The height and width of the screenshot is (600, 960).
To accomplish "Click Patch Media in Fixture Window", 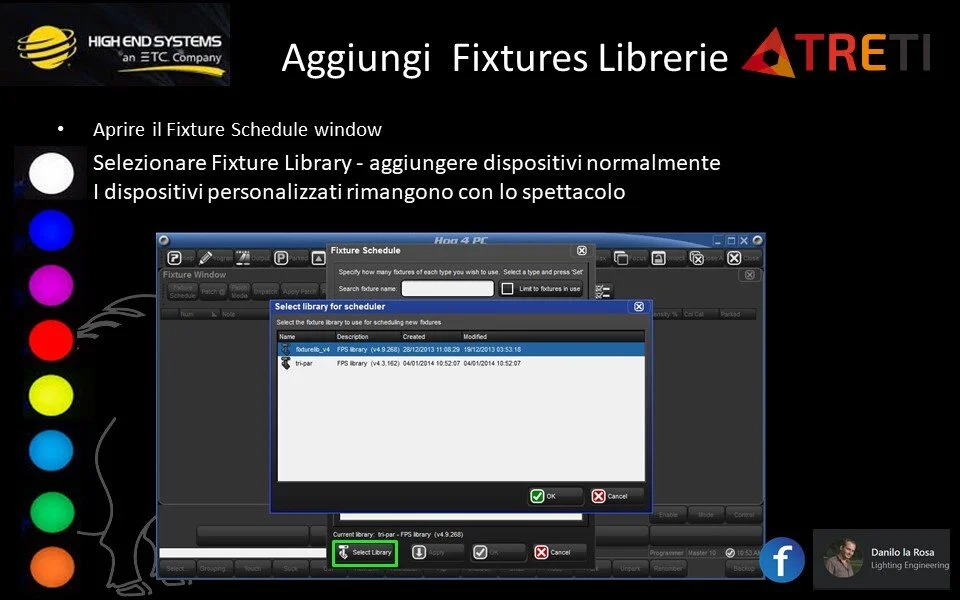I will point(239,291).
